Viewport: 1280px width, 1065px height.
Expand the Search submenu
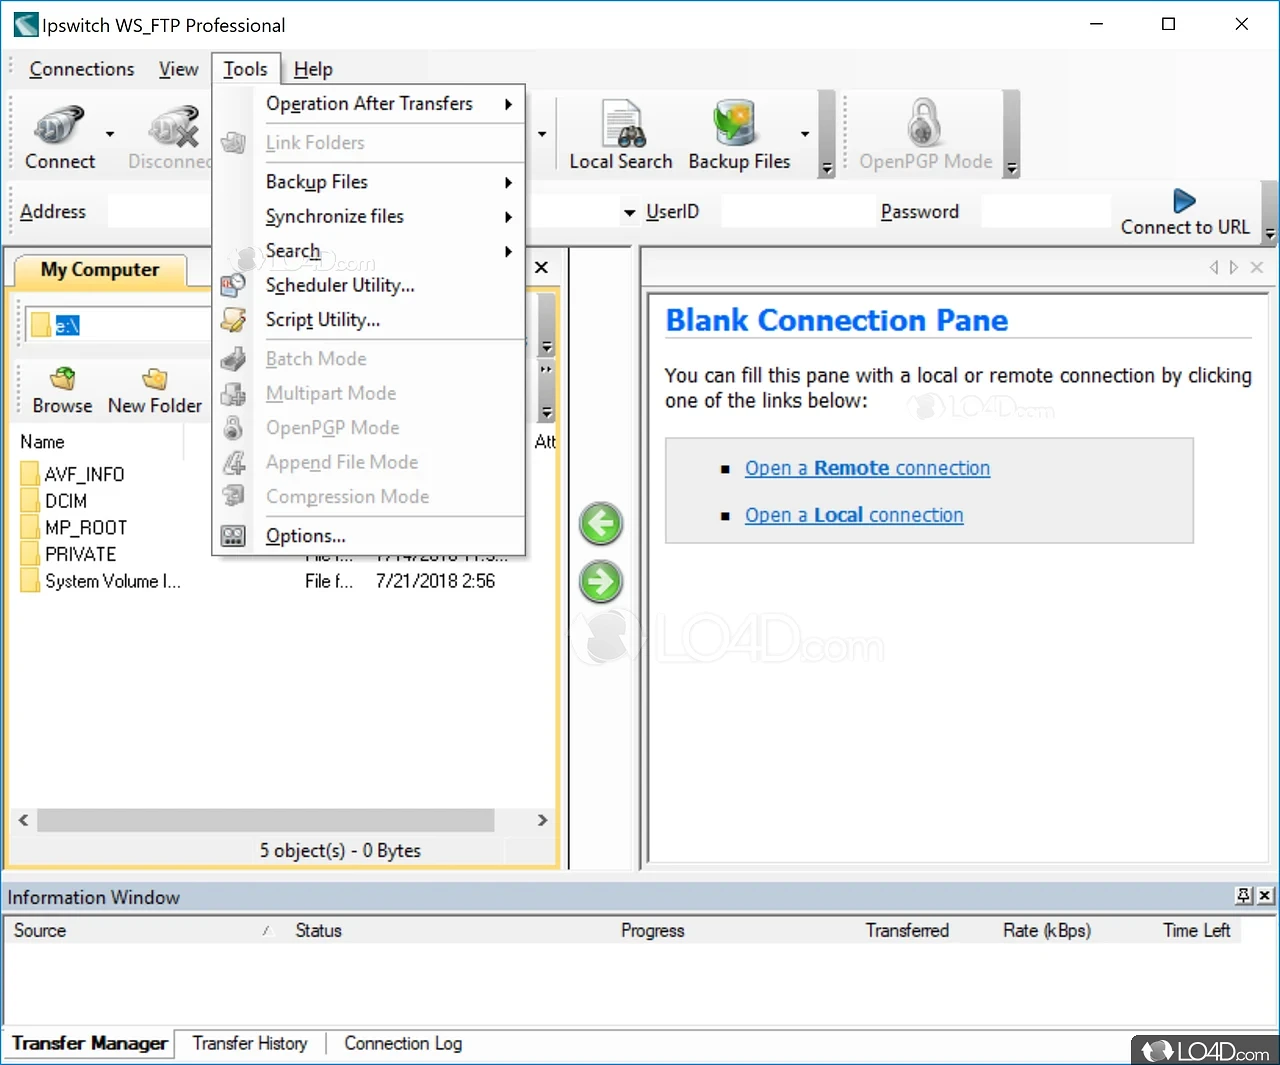[x=508, y=252]
